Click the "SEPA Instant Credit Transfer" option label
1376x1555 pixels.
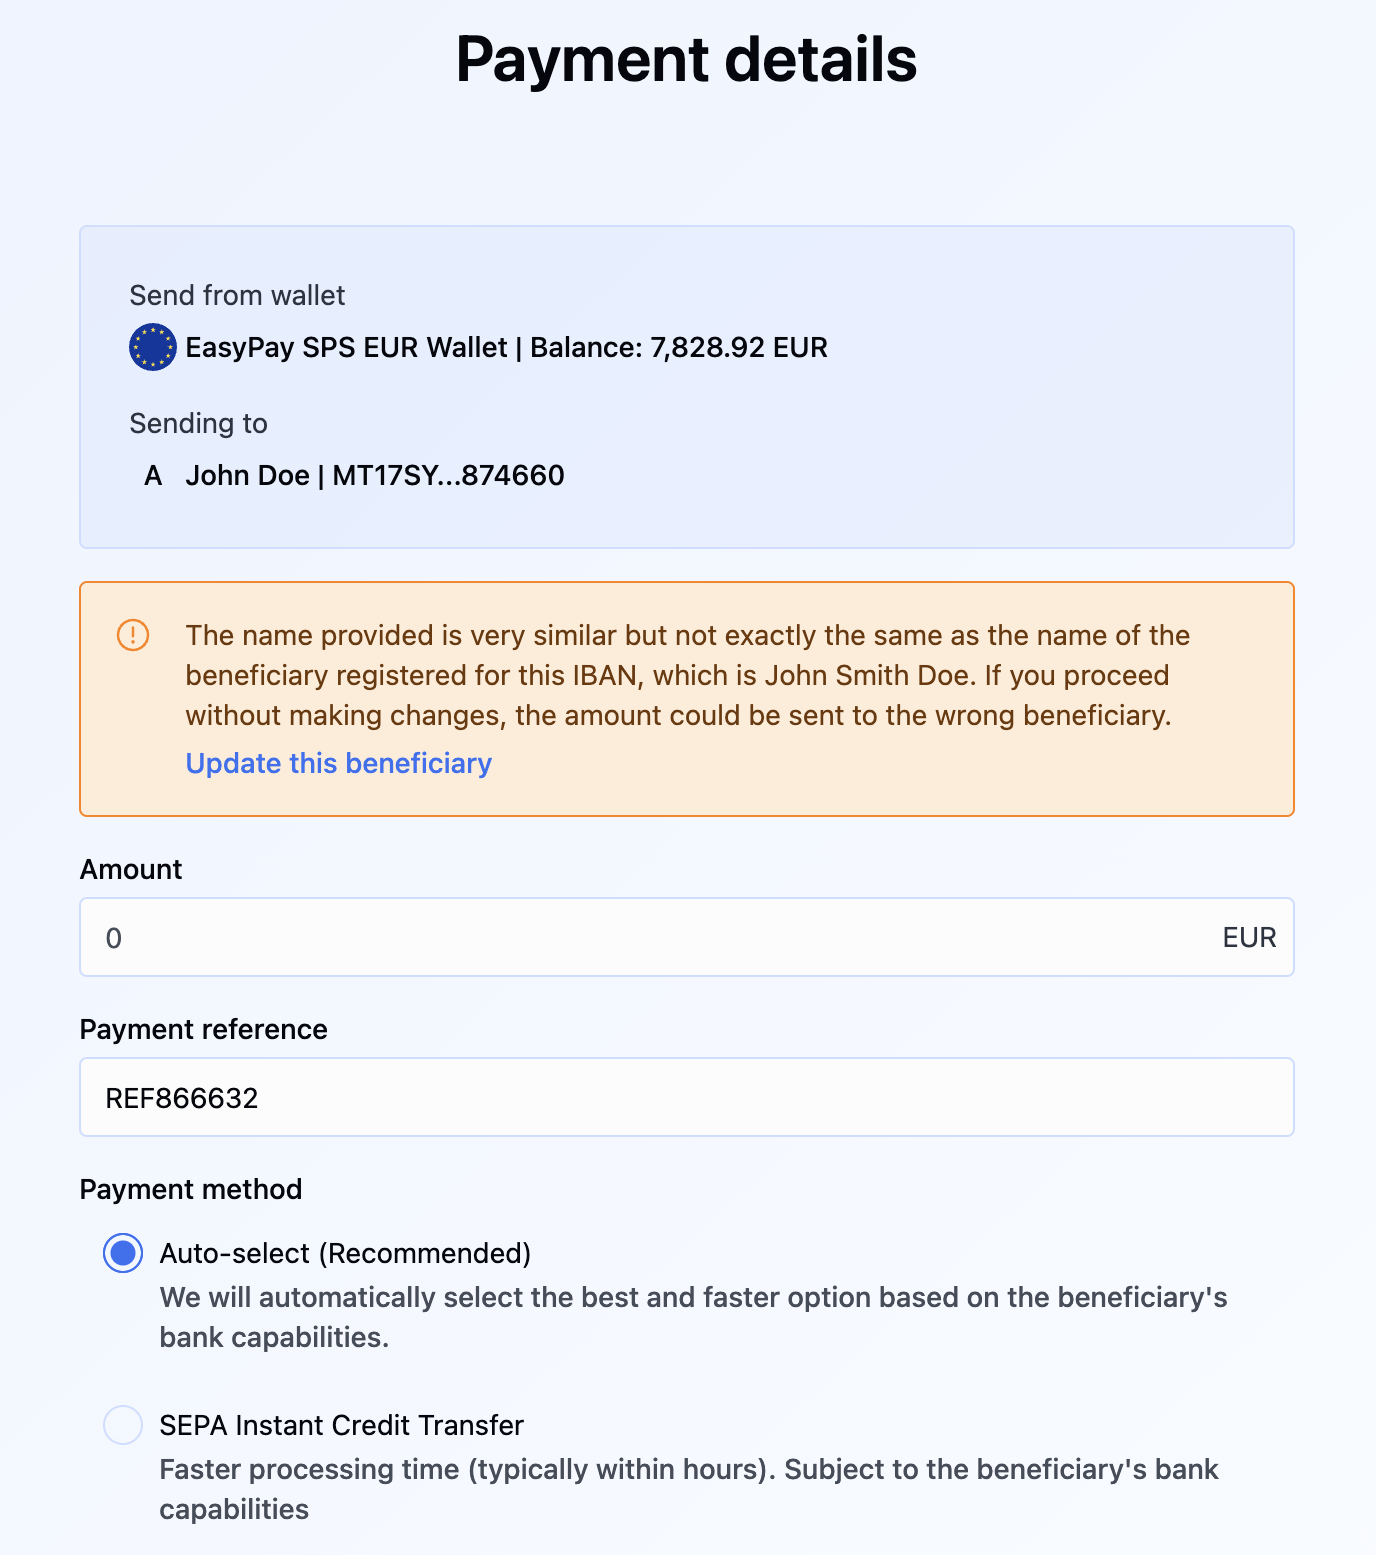(x=341, y=1425)
